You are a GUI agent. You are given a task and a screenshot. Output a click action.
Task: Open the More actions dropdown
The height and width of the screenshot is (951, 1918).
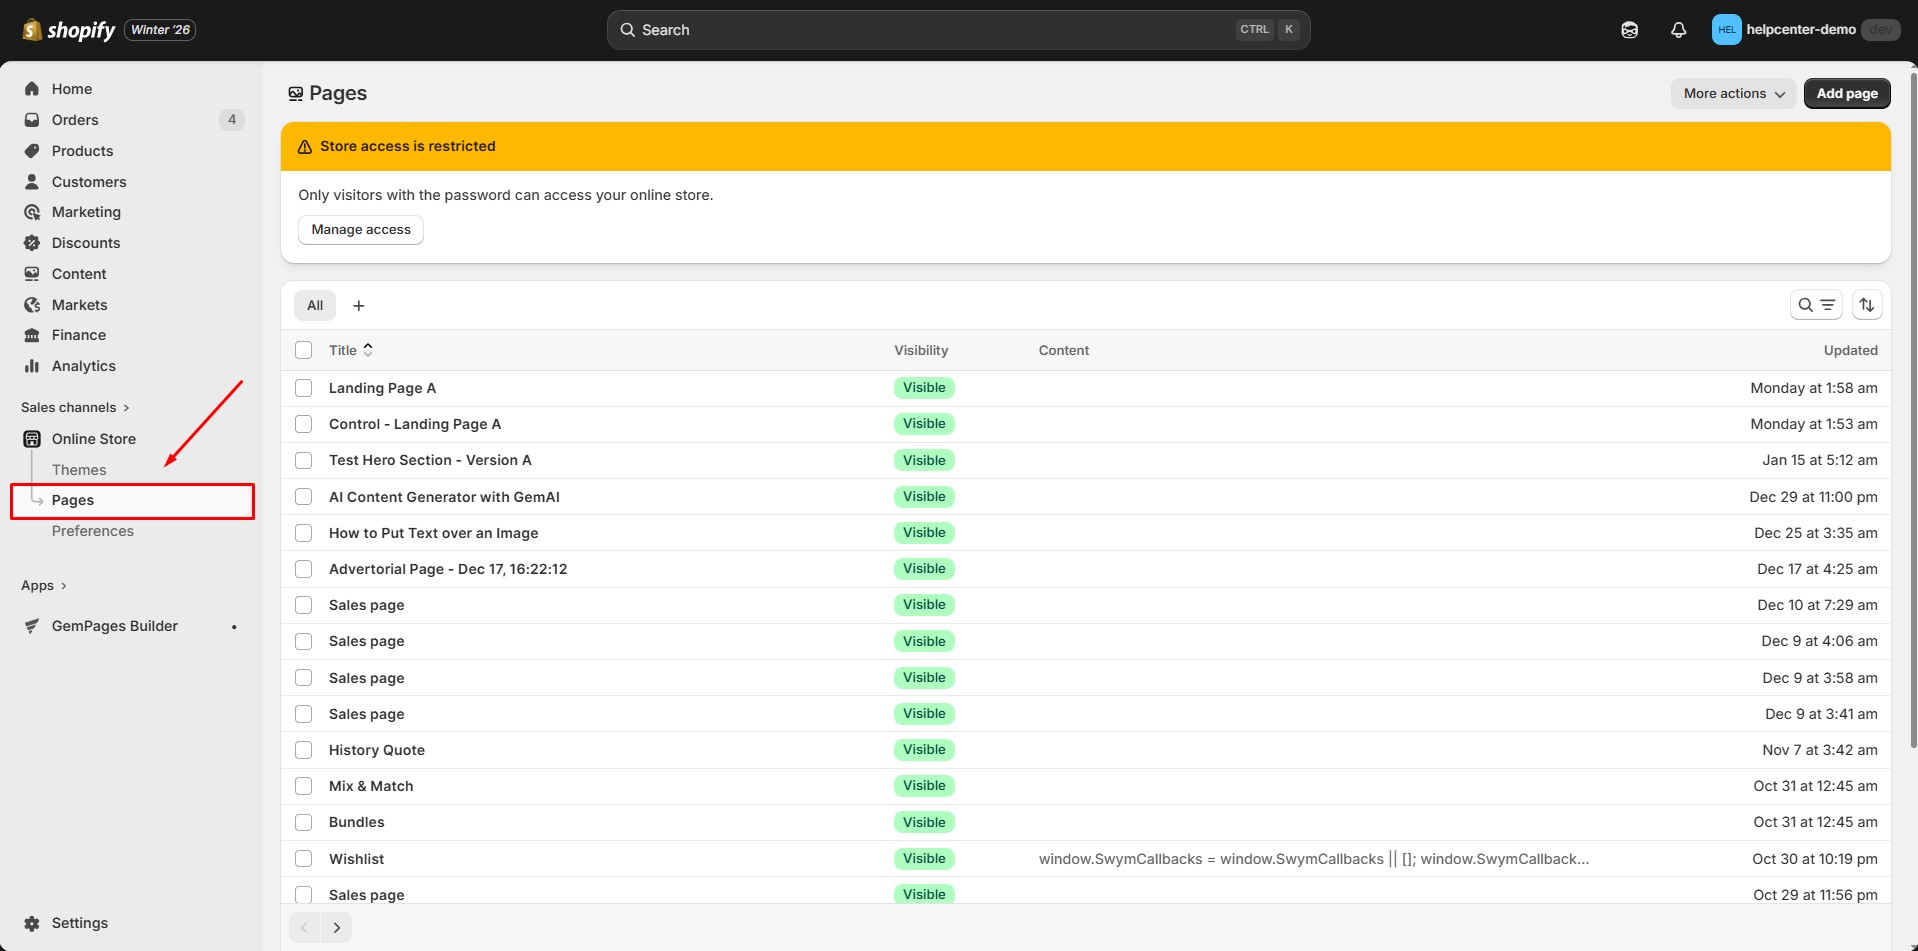pos(1733,94)
